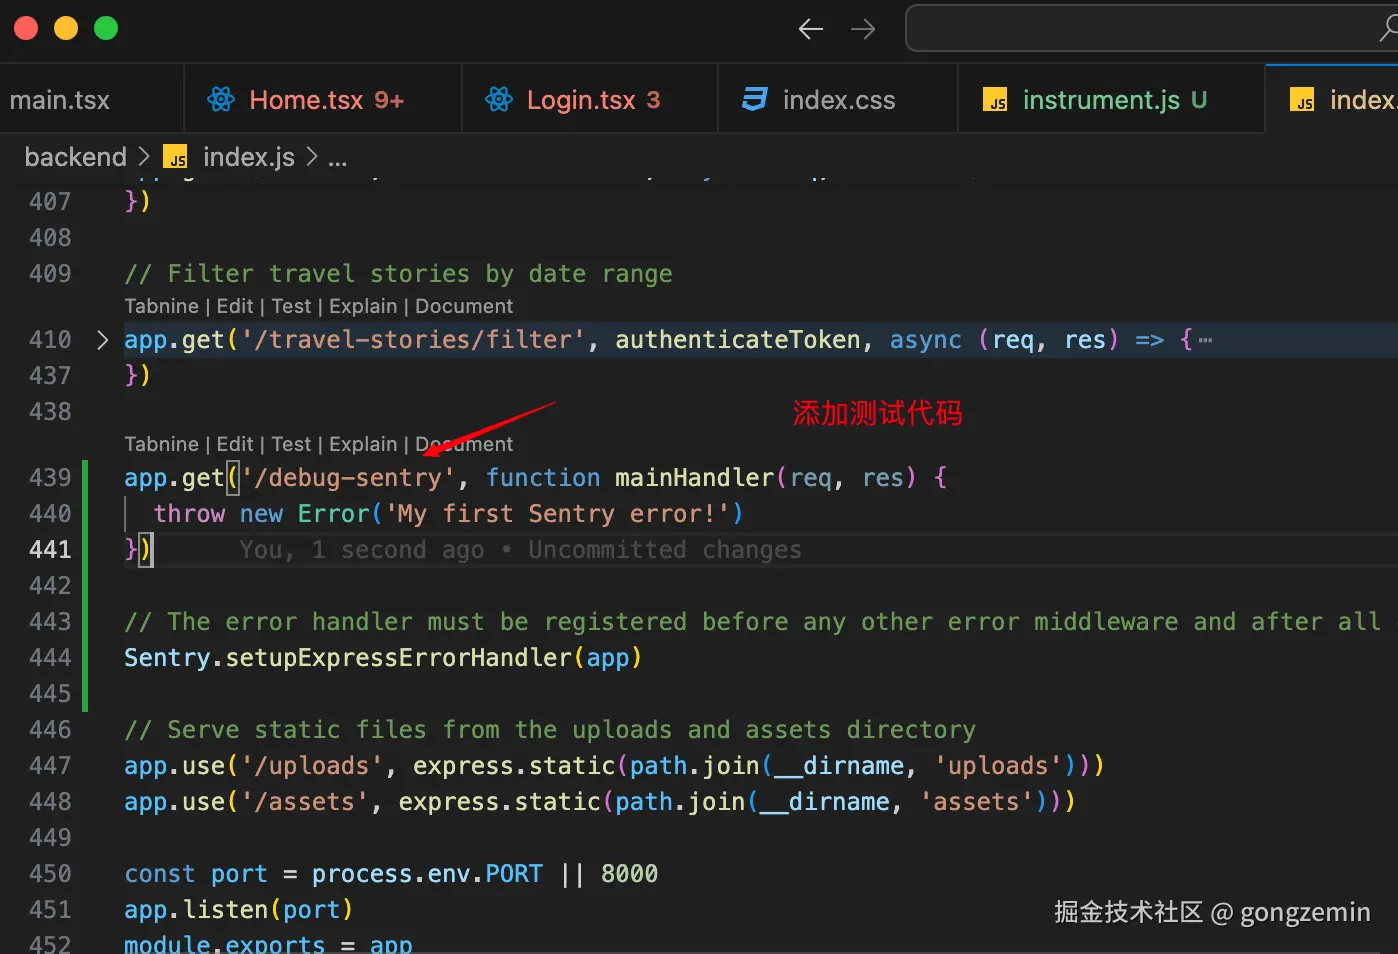The image size is (1398, 954).
Task: Click the JS icon in the breadcrumb
Action: tap(175, 157)
